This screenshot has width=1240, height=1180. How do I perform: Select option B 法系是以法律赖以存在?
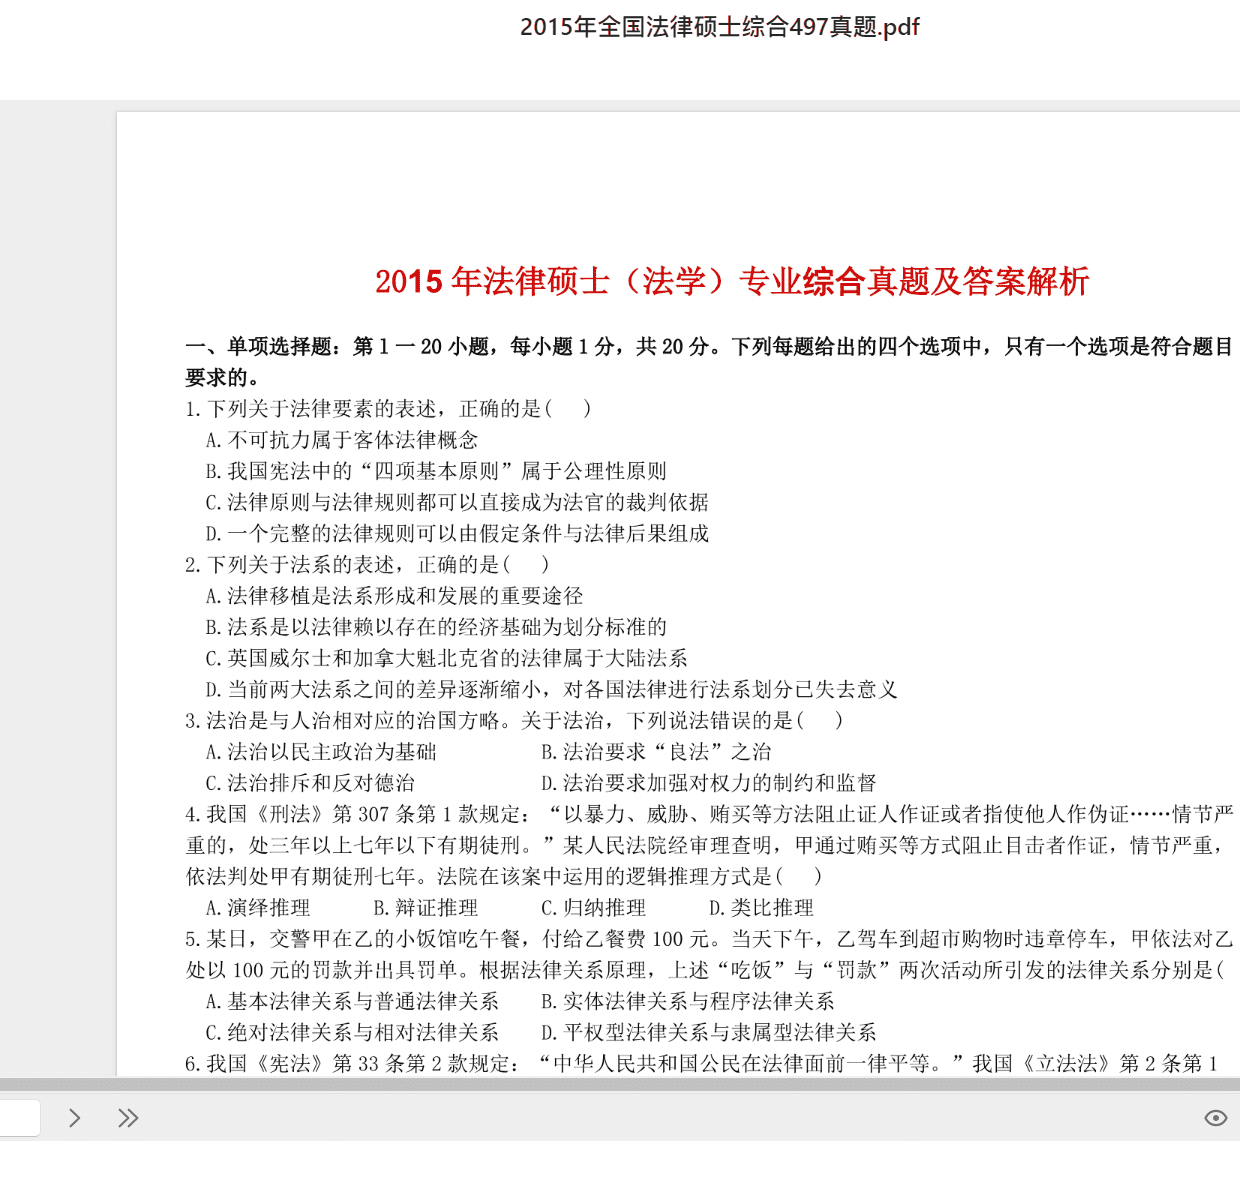click(436, 627)
